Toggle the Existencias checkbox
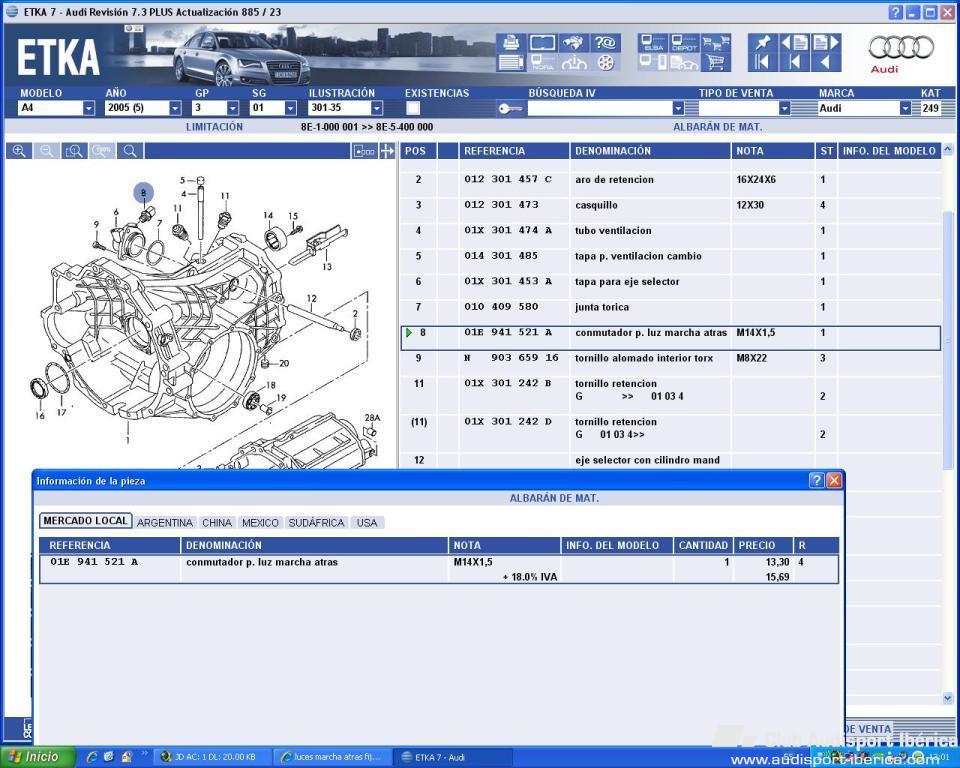This screenshot has height=768, width=960. click(x=413, y=108)
